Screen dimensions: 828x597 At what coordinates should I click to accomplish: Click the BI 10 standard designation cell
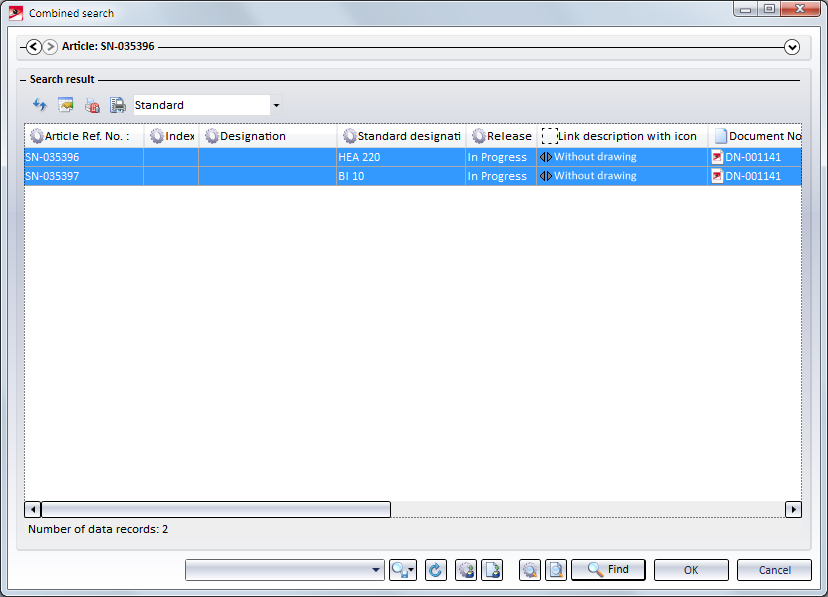[401, 176]
